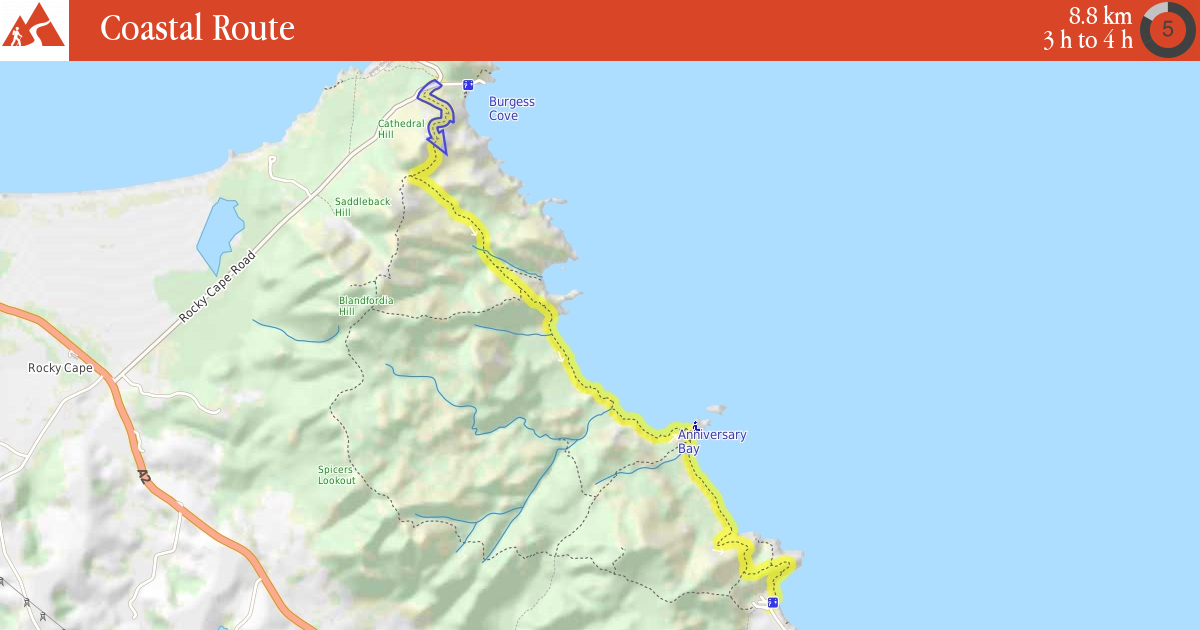
Task: Click the Saddleback Hill label
Action: tap(362, 207)
